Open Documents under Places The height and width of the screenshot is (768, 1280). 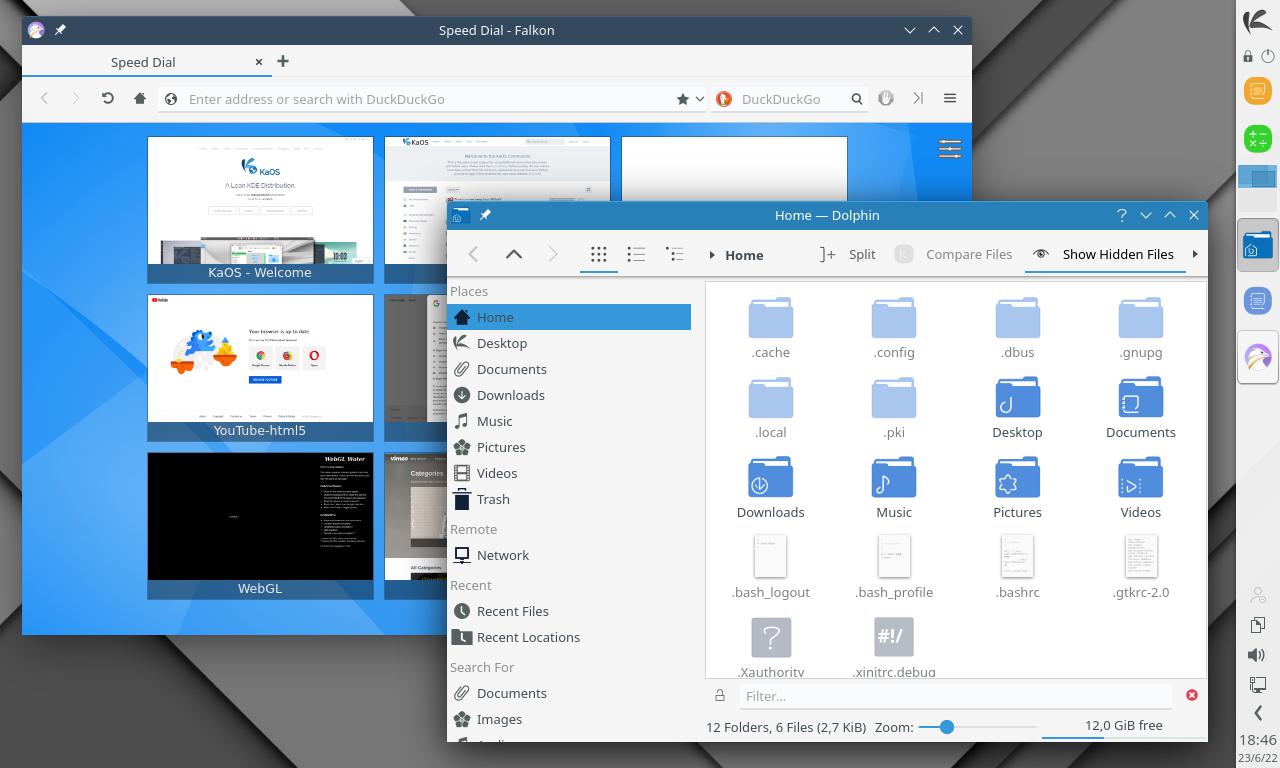point(570,369)
